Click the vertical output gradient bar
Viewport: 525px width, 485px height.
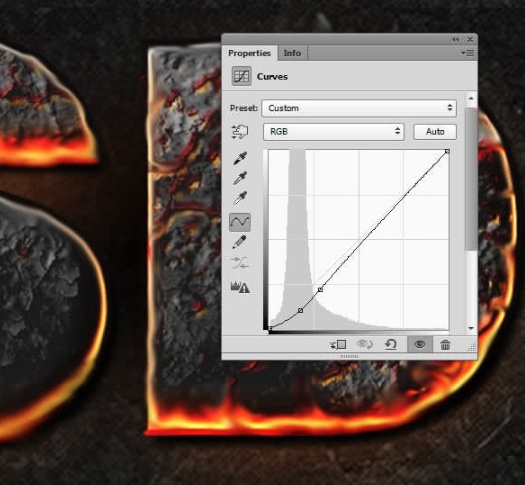point(266,240)
